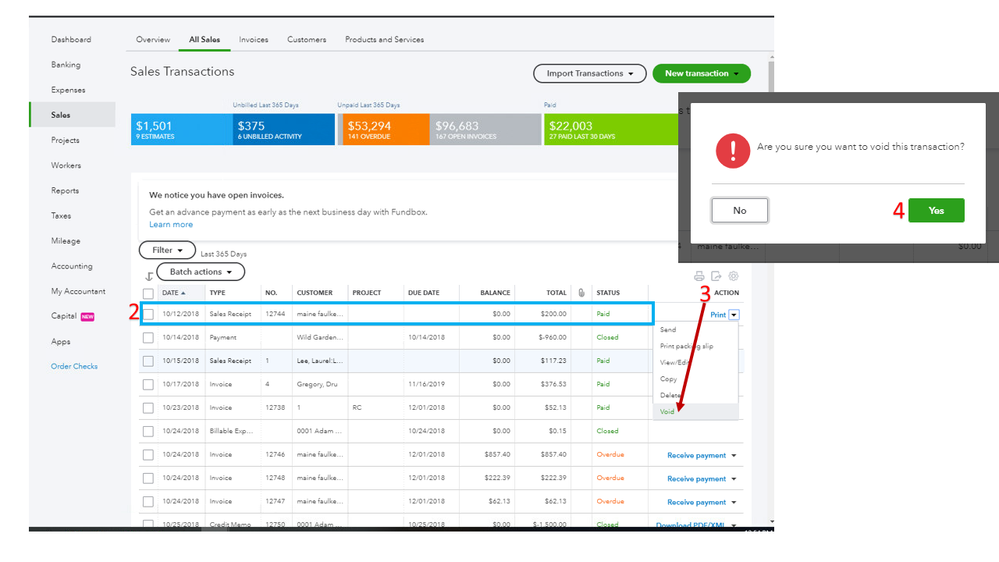Cancel void with the No button
The width and height of the screenshot is (999, 562).
click(x=740, y=210)
